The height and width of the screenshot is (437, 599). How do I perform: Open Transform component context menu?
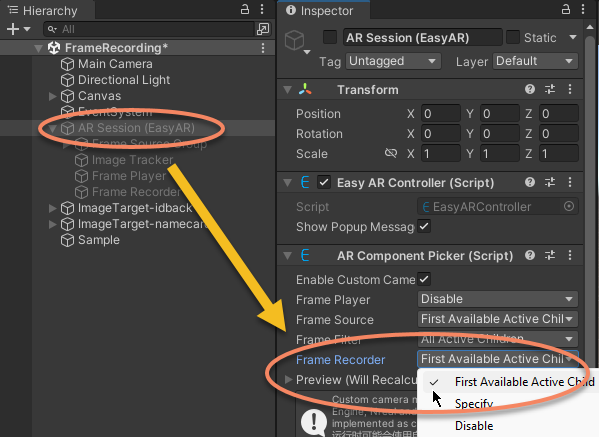[x=570, y=89]
